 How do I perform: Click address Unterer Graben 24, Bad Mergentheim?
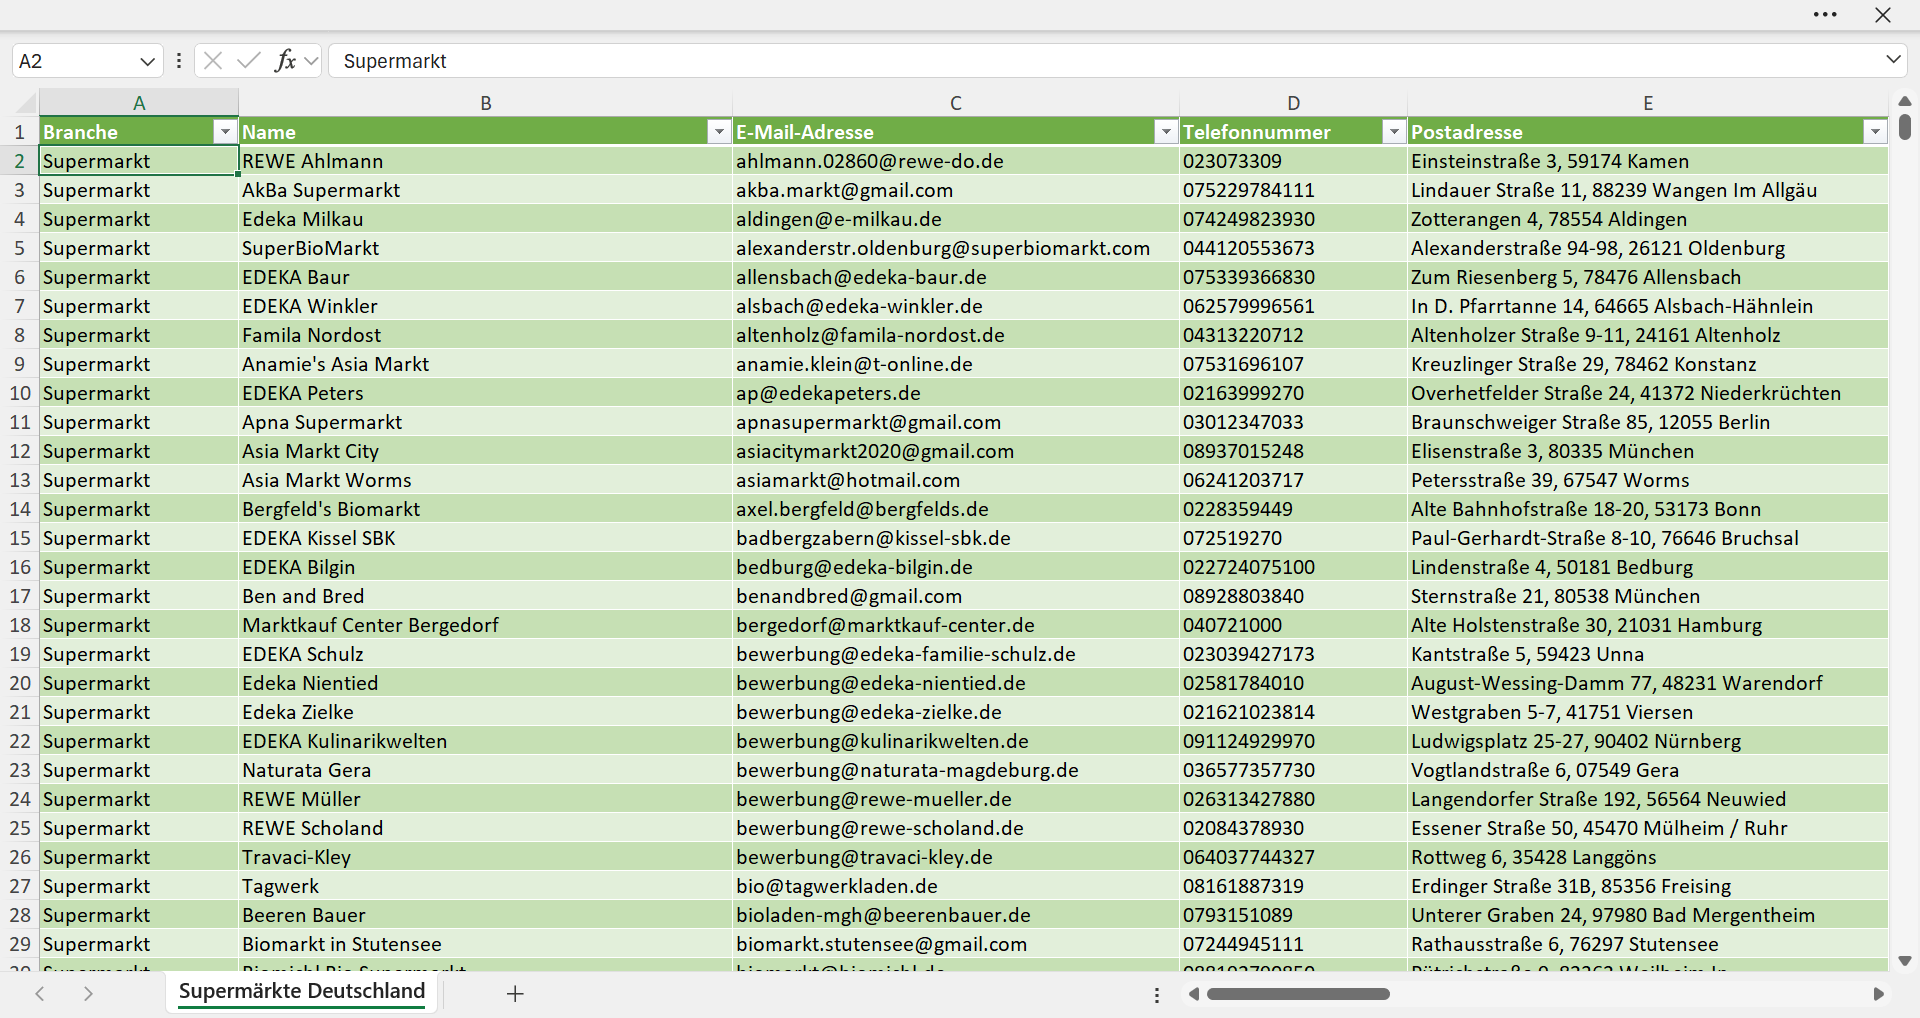(x=1648, y=915)
